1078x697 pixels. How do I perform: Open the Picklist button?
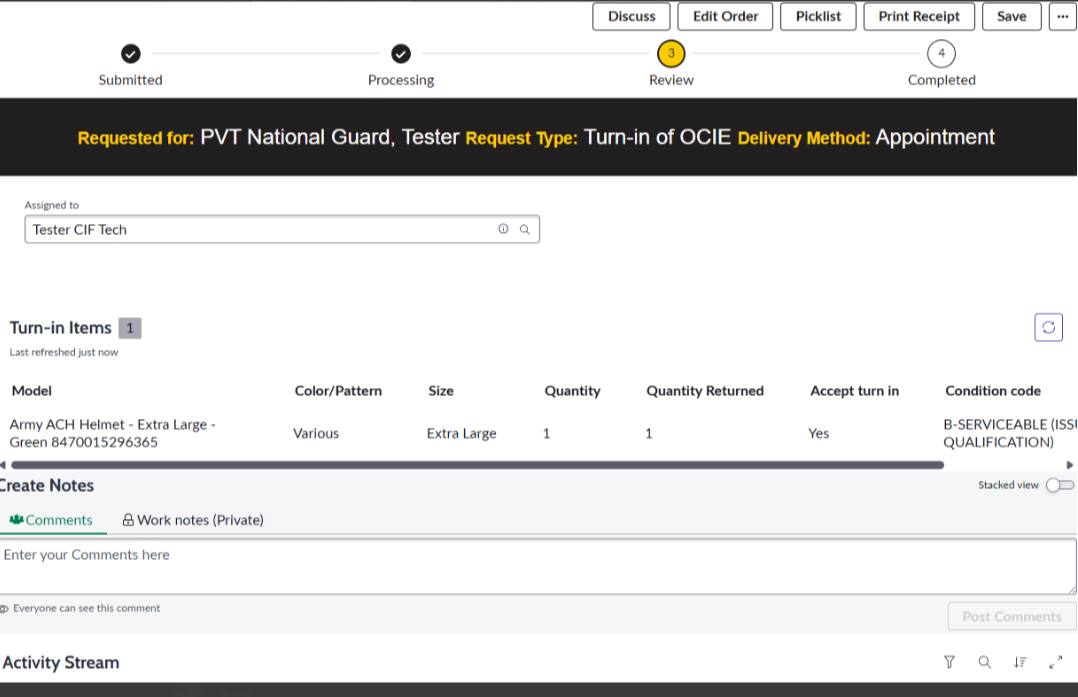tap(818, 16)
